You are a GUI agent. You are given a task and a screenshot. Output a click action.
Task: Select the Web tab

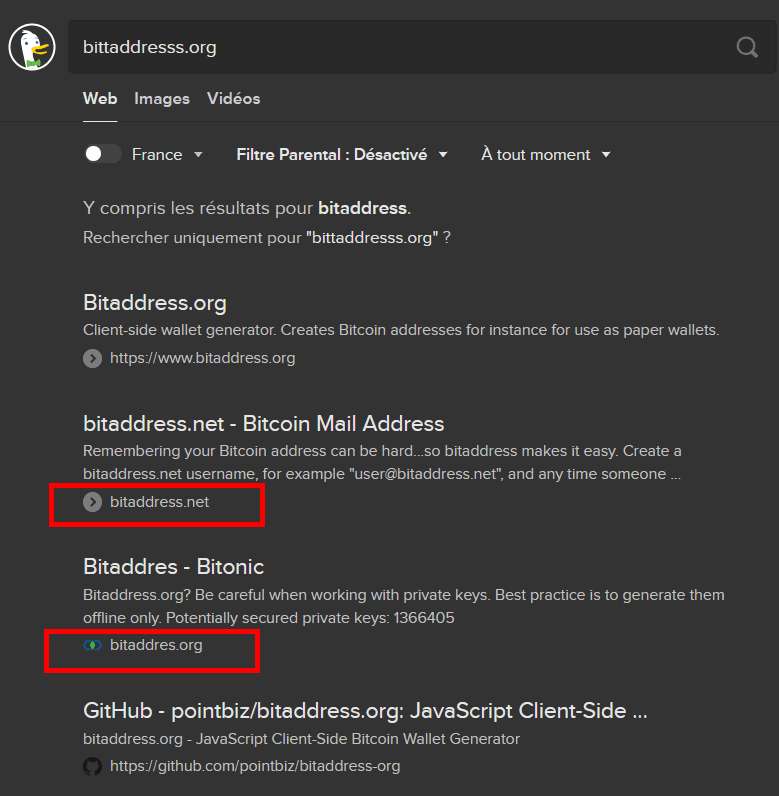[100, 98]
